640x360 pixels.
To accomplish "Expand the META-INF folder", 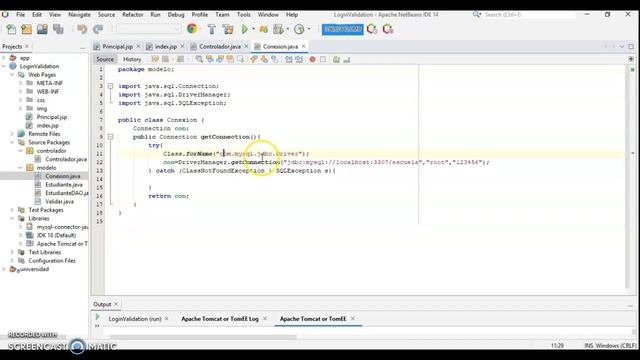I will (x=20, y=83).
